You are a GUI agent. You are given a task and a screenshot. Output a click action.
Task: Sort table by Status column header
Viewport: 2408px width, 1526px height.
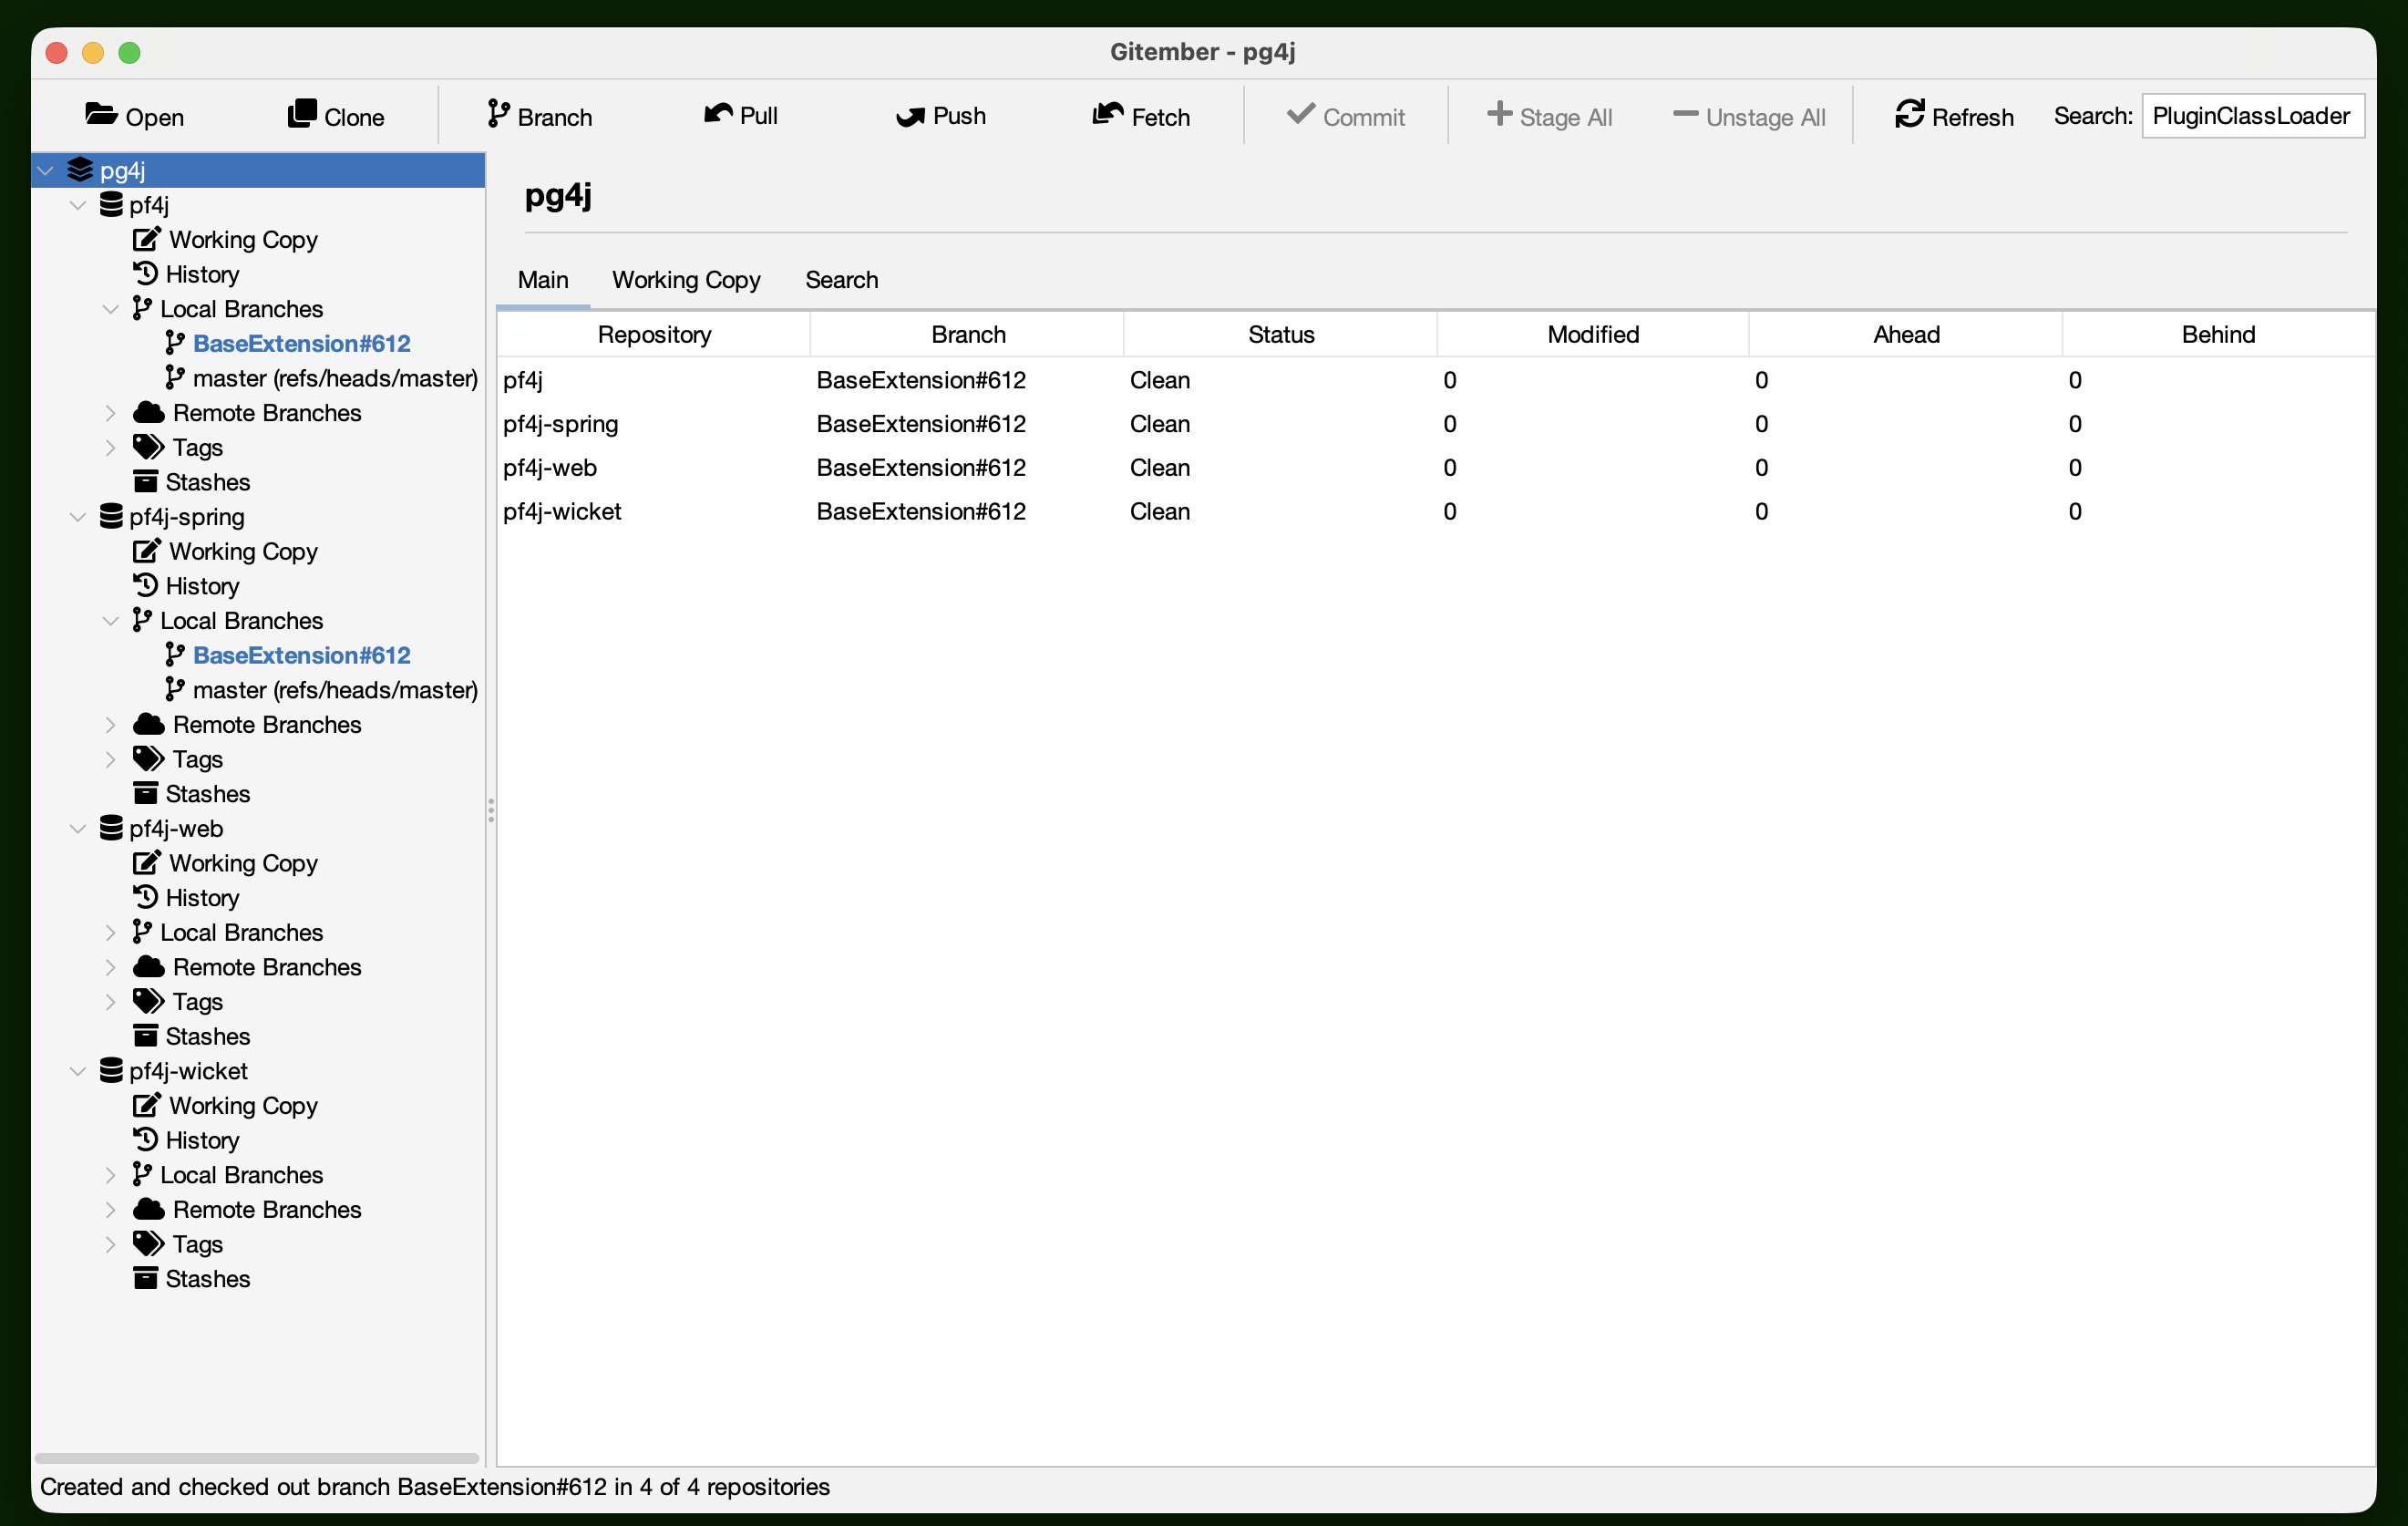(x=1281, y=334)
